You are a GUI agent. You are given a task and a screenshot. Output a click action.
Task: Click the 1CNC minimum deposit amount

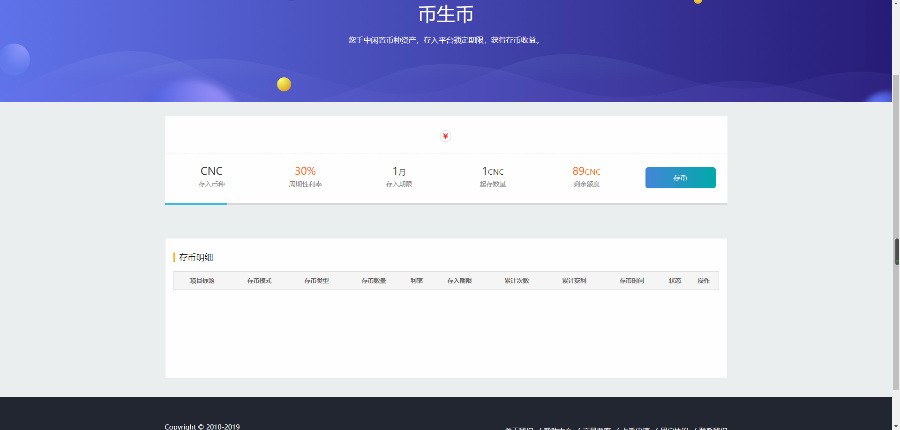point(493,171)
